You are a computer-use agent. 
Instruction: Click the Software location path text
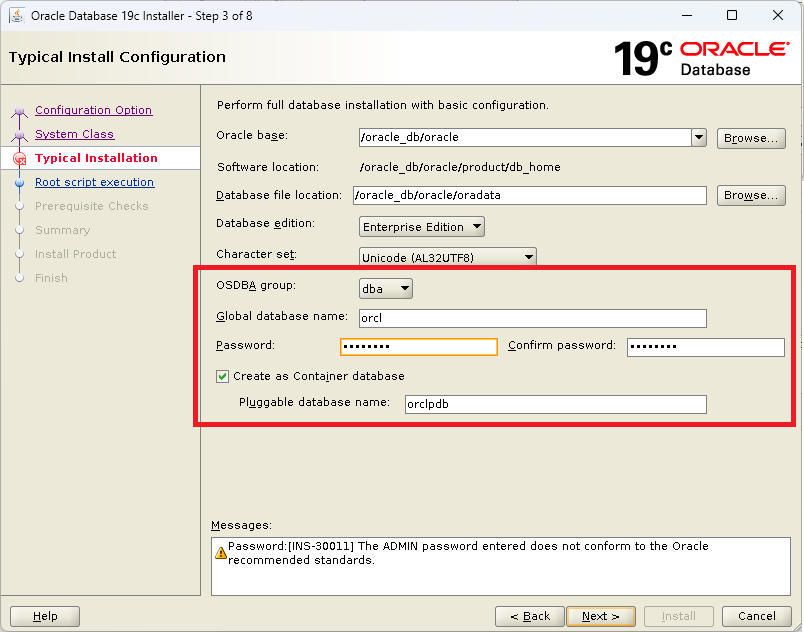[460, 167]
